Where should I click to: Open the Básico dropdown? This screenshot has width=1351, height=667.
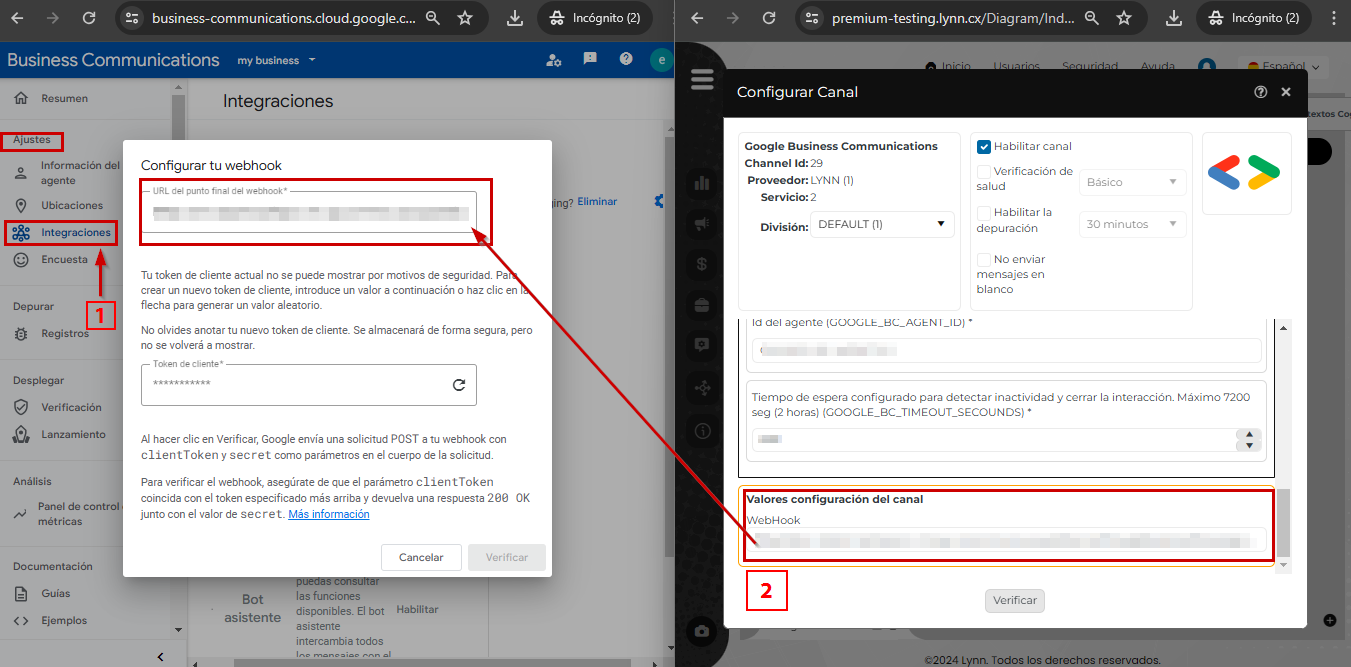click(1133, 182)
